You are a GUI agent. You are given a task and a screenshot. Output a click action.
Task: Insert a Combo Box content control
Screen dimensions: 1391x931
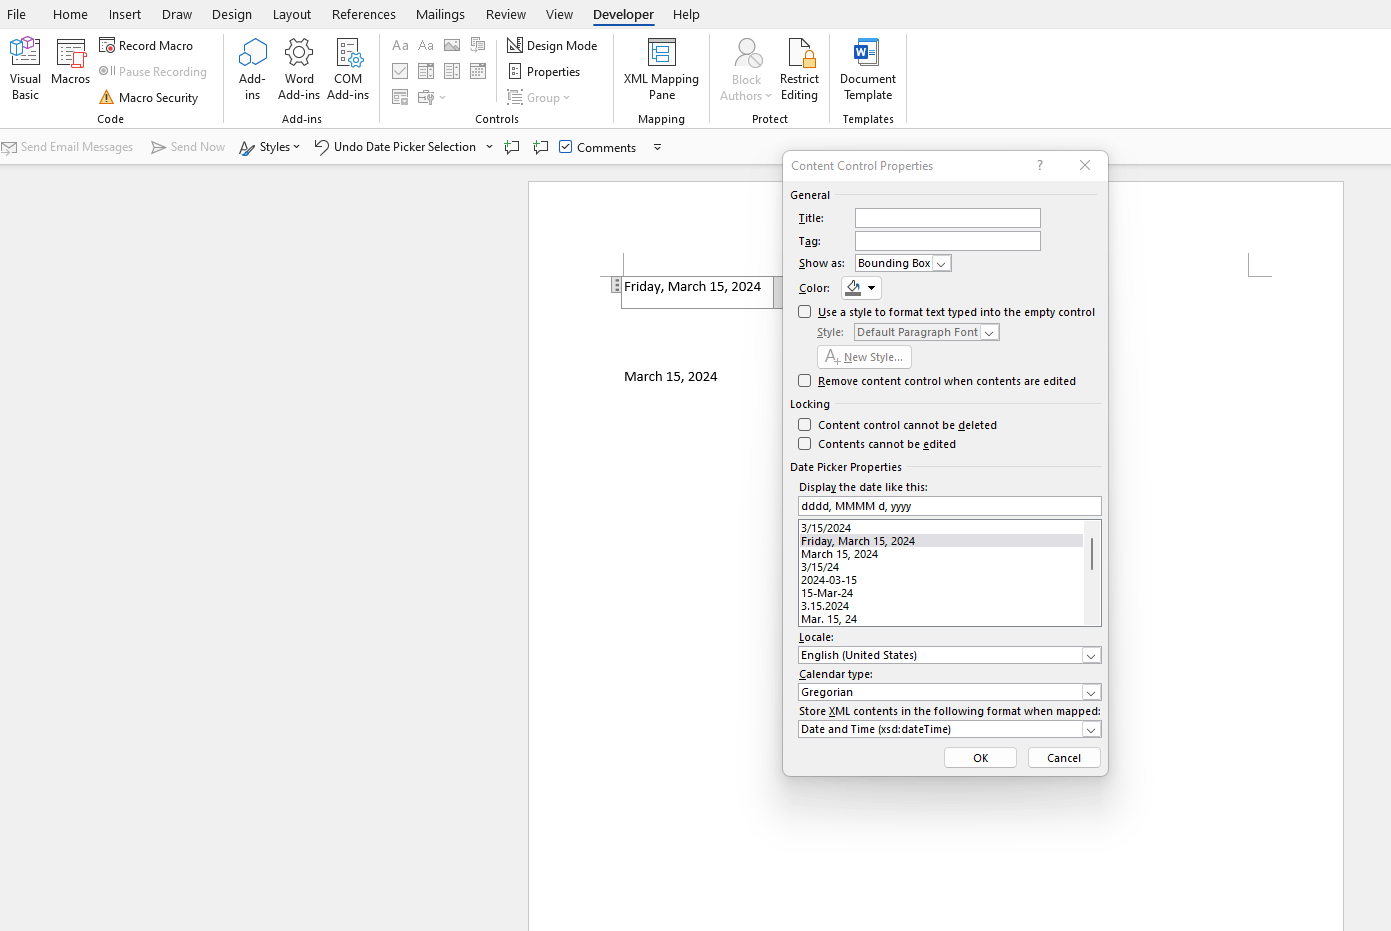426,71
